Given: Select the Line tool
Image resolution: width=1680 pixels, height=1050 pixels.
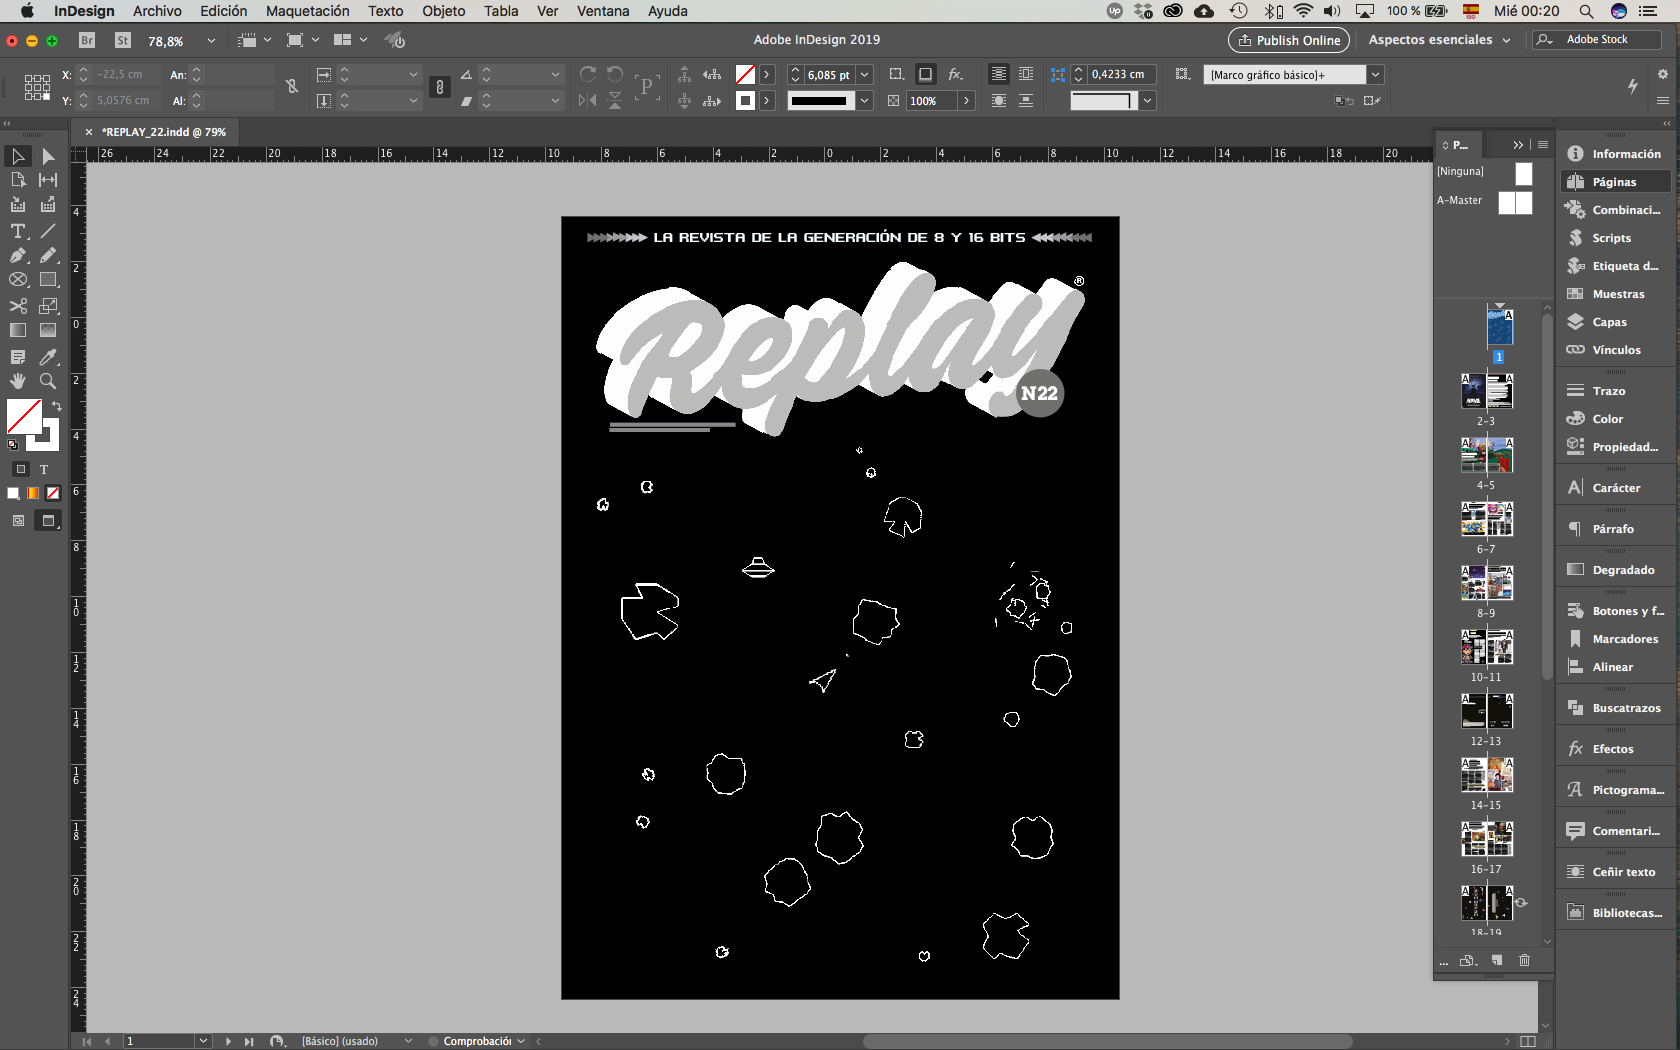Looking at the screenshot, I should pos(48,231).
